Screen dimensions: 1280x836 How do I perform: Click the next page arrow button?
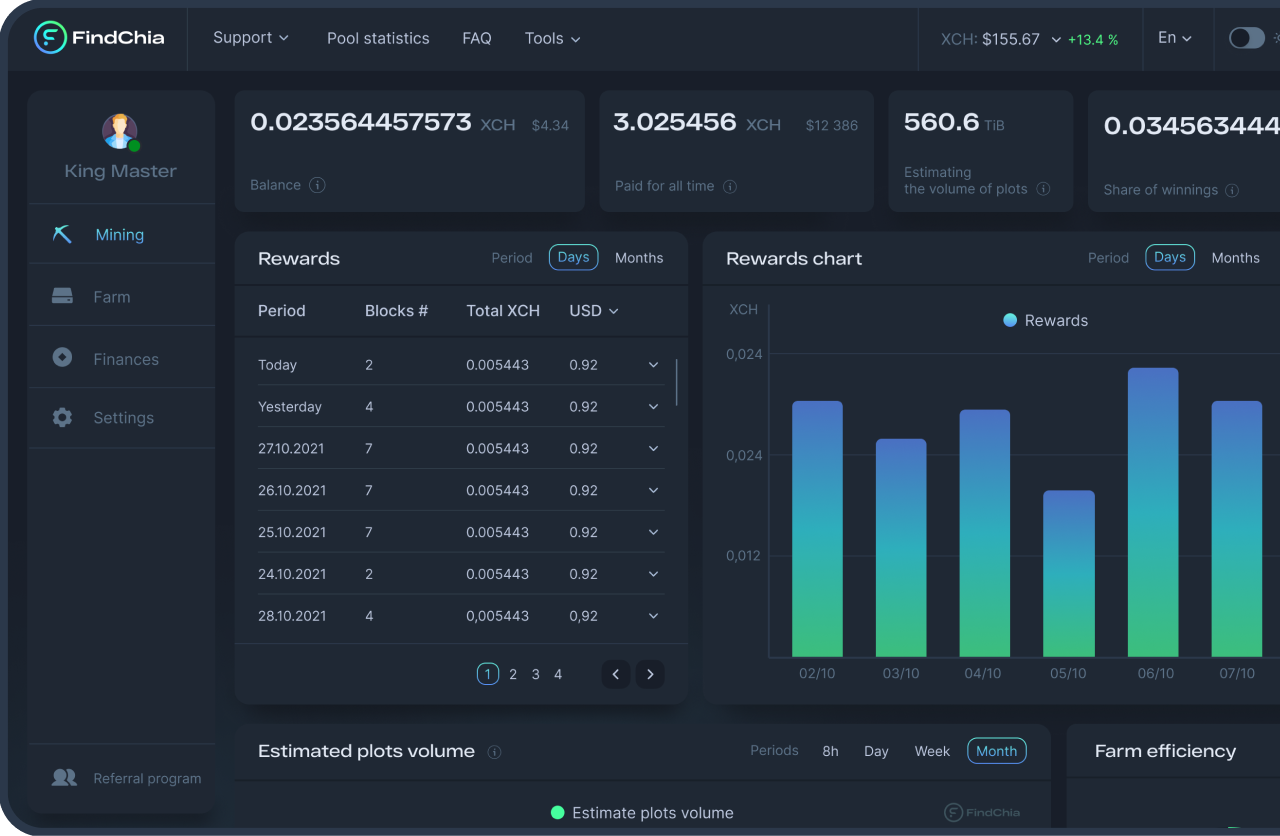(650, 674)
